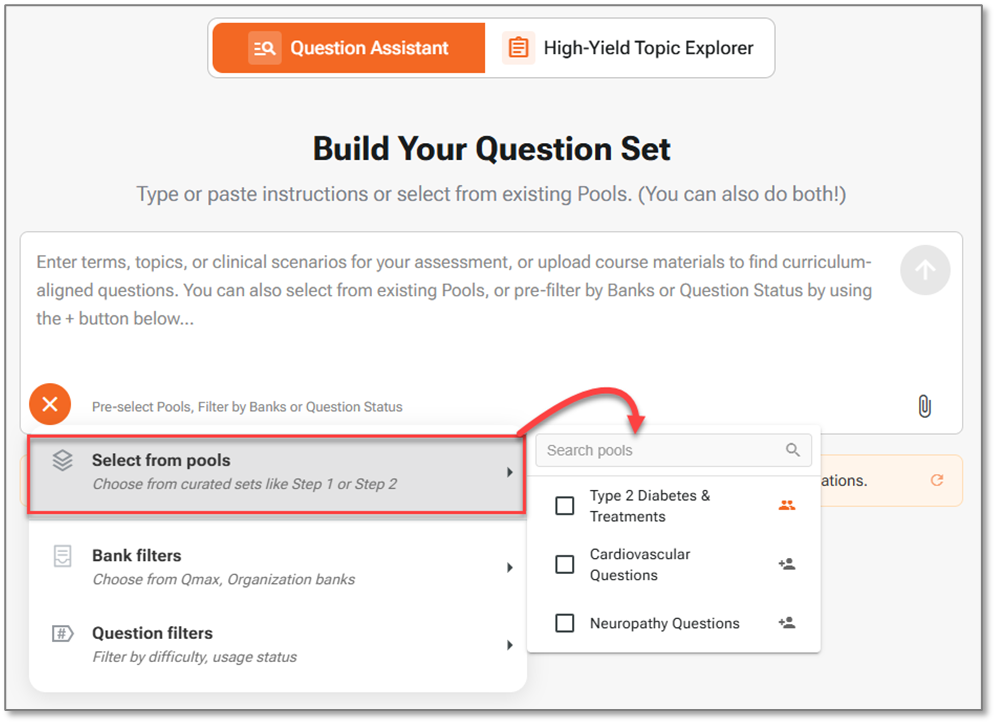Switch to High-Yield Topic Explorer tab
996x724 pixels.
pyautogui.click(x=630, y=48)
